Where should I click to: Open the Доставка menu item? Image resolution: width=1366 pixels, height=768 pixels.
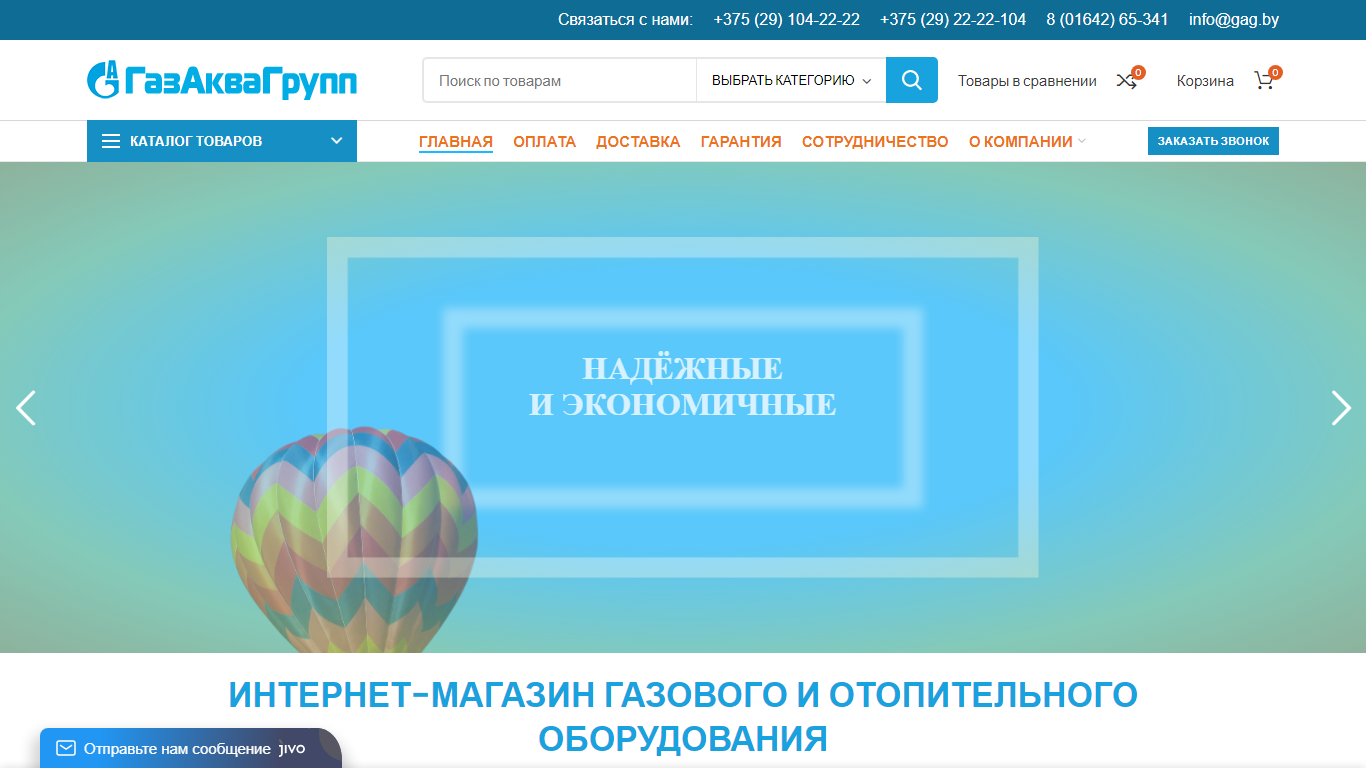638,142
